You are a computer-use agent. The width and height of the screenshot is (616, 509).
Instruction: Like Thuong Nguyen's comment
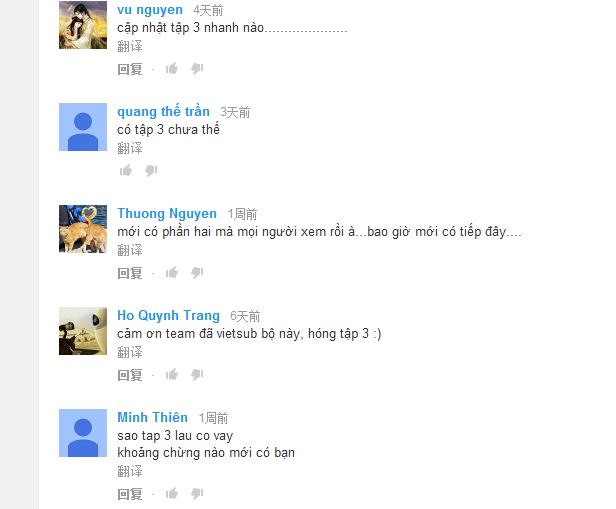(x=172, y=273)
